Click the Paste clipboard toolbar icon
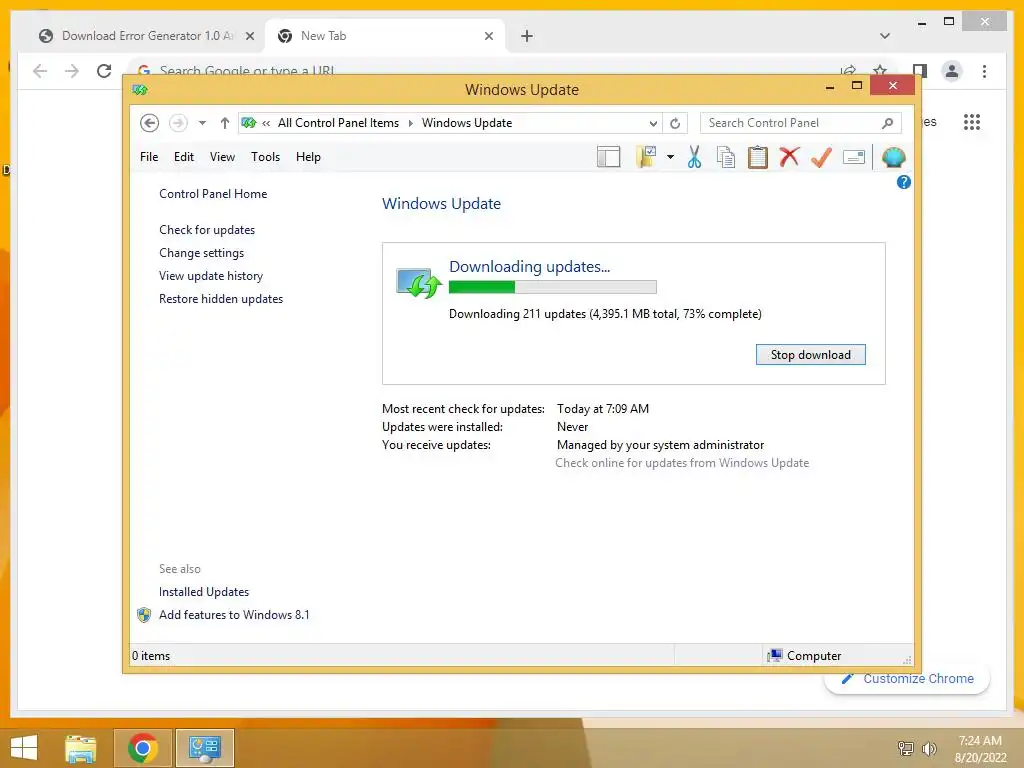 (758, 157)
